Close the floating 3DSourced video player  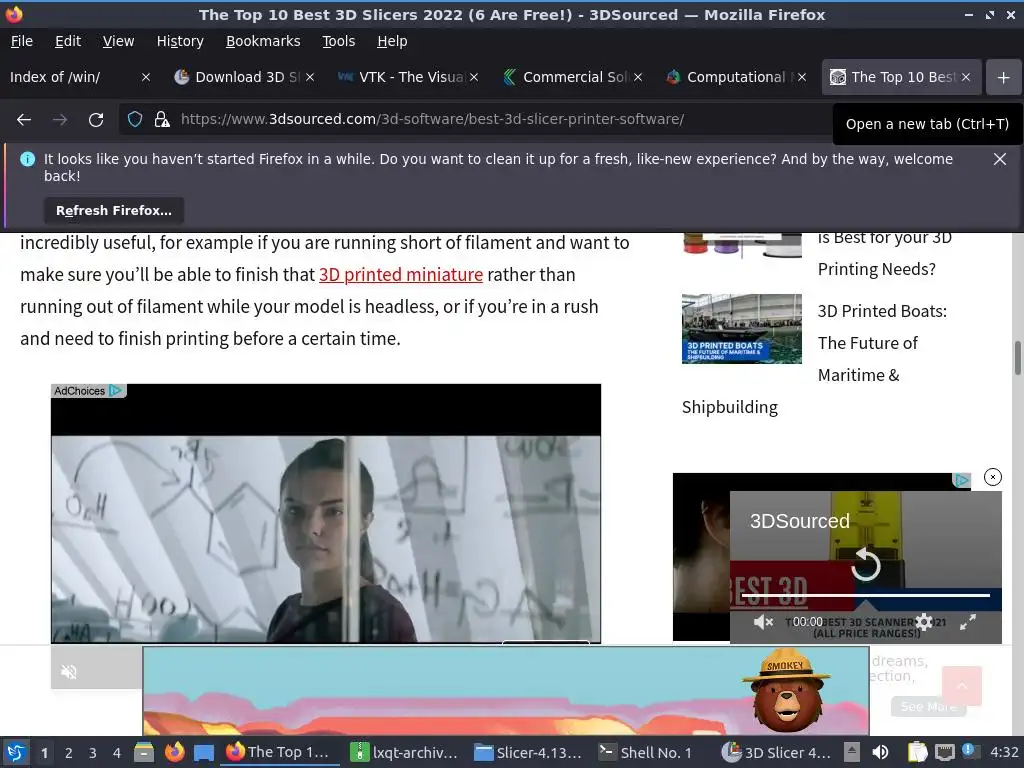click(x=993, y=477)
